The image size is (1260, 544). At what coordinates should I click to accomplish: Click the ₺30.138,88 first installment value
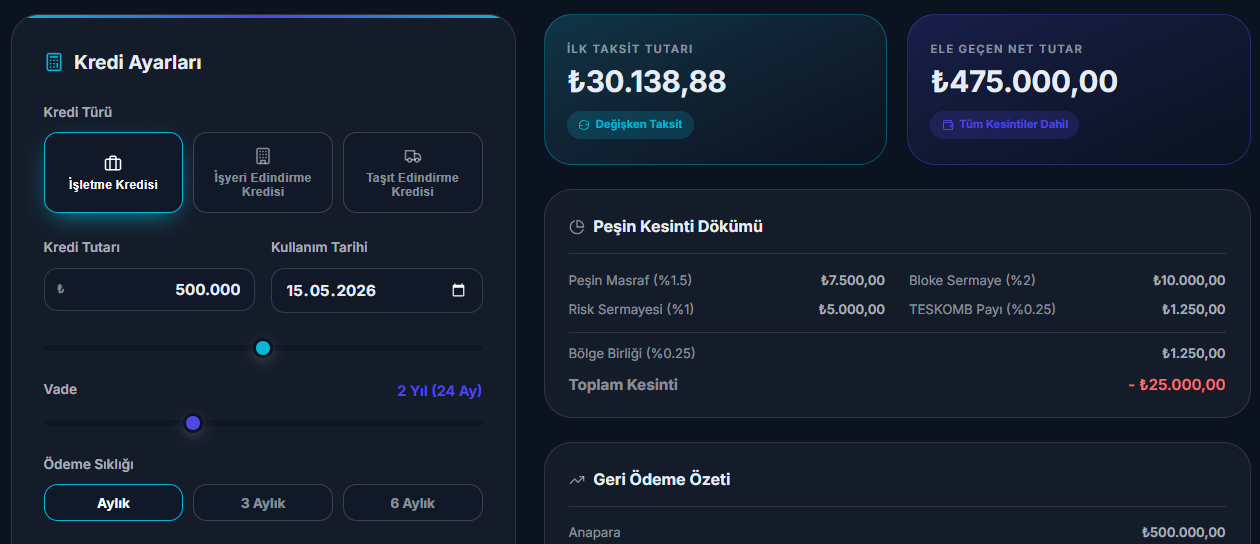point(646,82)
